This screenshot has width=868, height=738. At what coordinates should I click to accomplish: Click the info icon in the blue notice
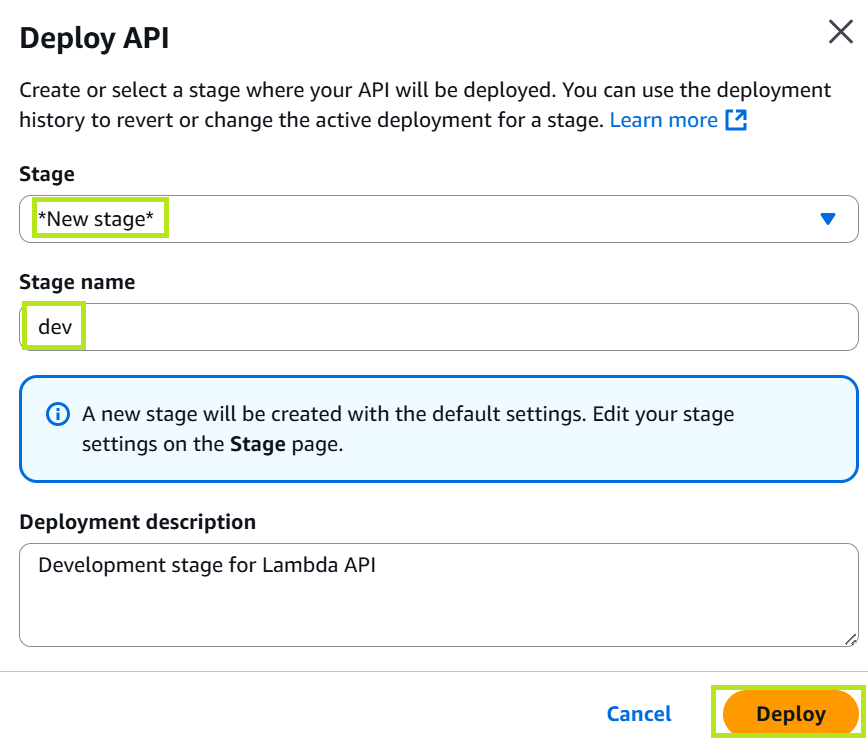(x=59, y=414)
